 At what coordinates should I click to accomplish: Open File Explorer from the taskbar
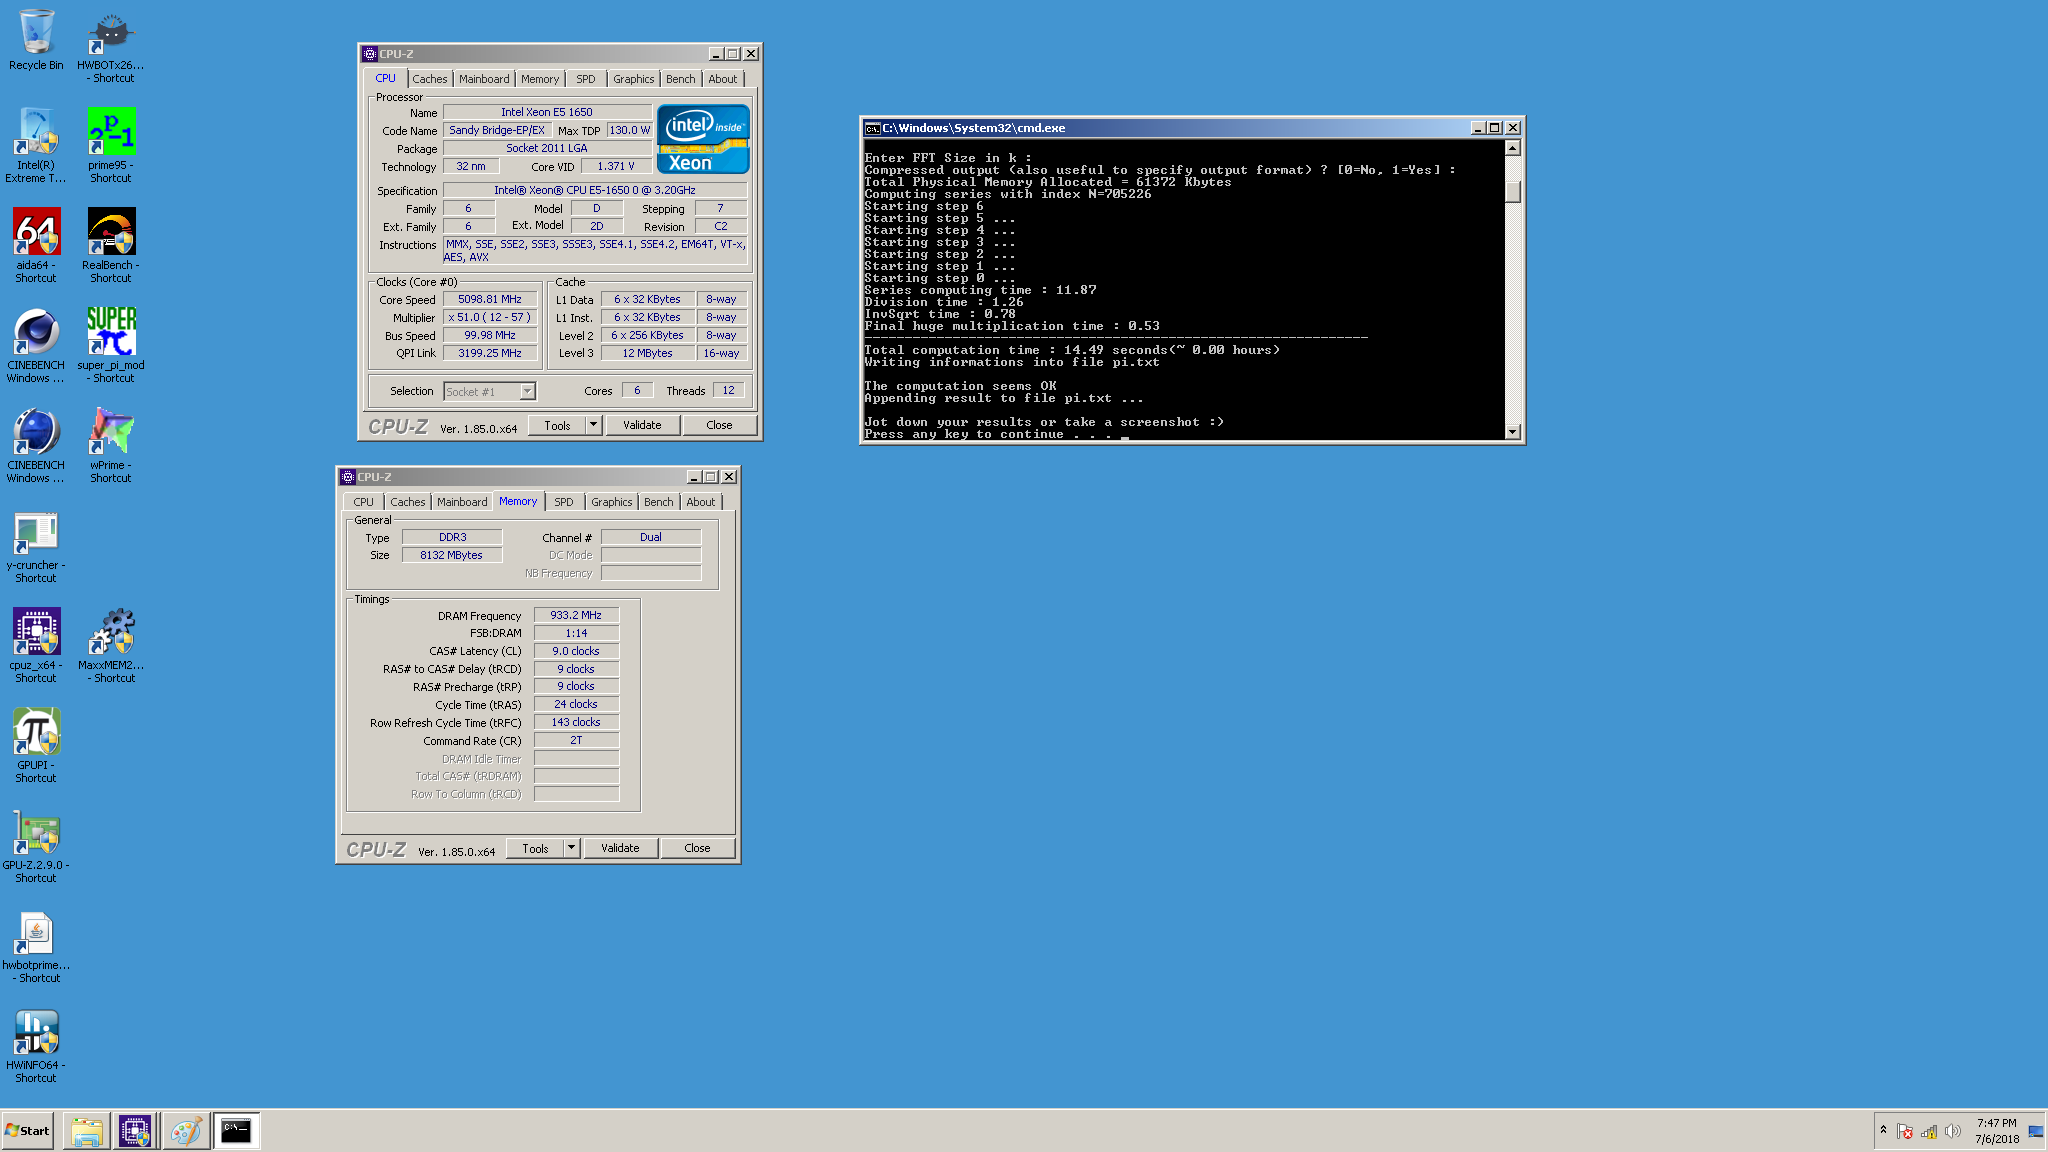[87, 1131]
